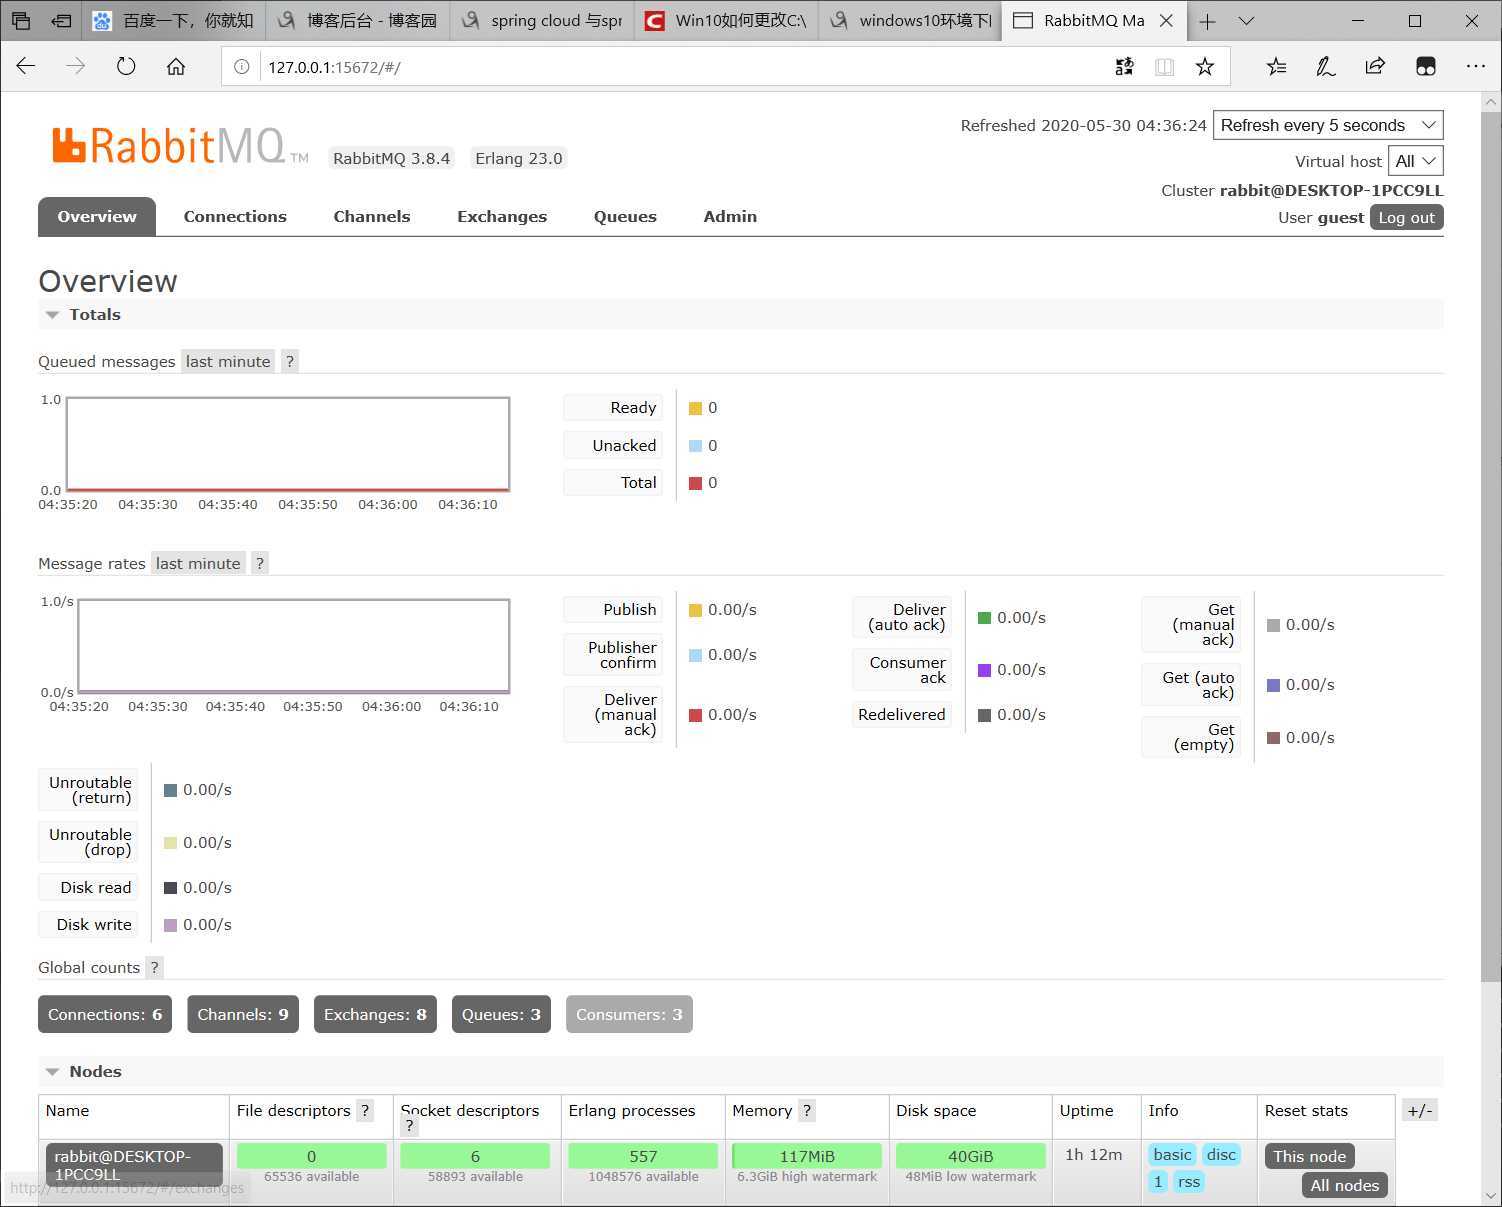Open the Refresh every 5 seconds dropdown

pyautogui.click(x=1328, y=125)
